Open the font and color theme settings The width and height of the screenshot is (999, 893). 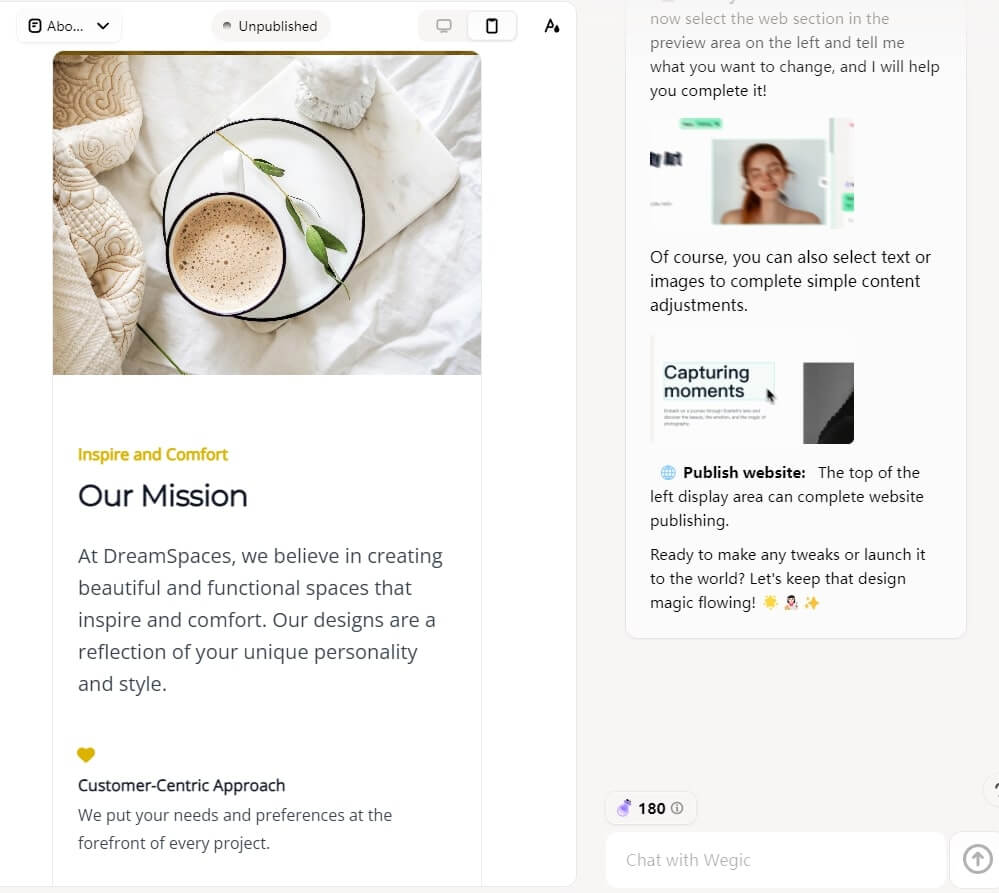click(551, 26)
